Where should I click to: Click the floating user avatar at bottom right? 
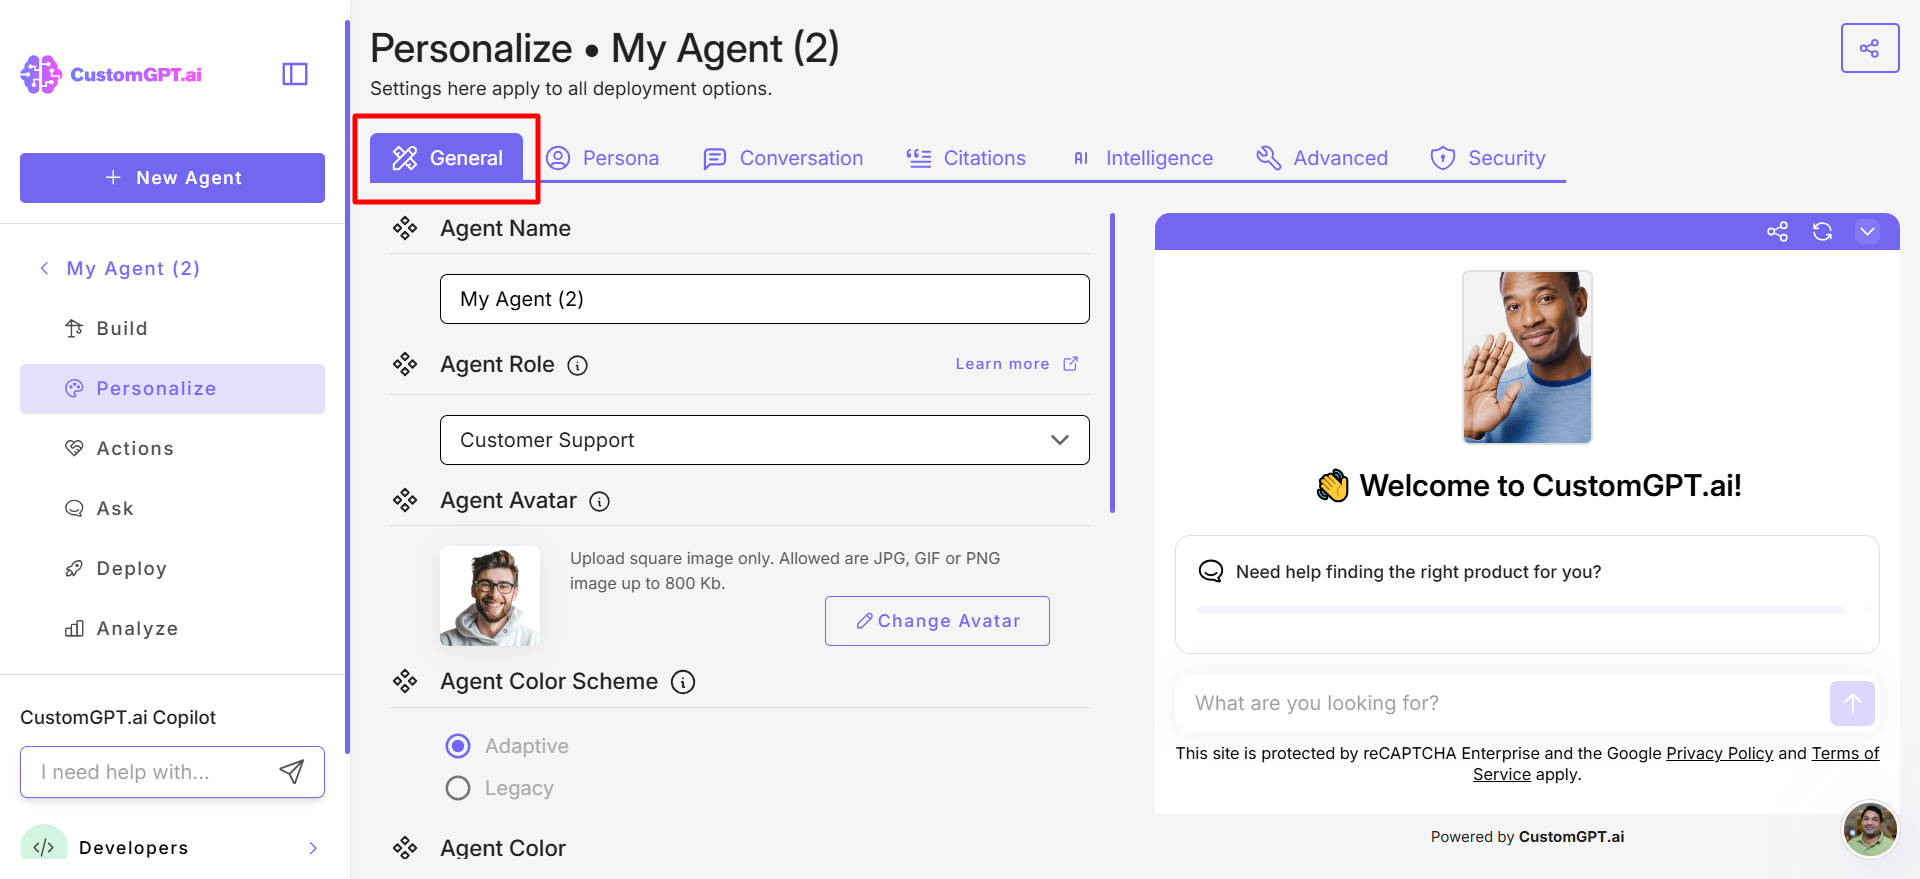(1870, 829)
